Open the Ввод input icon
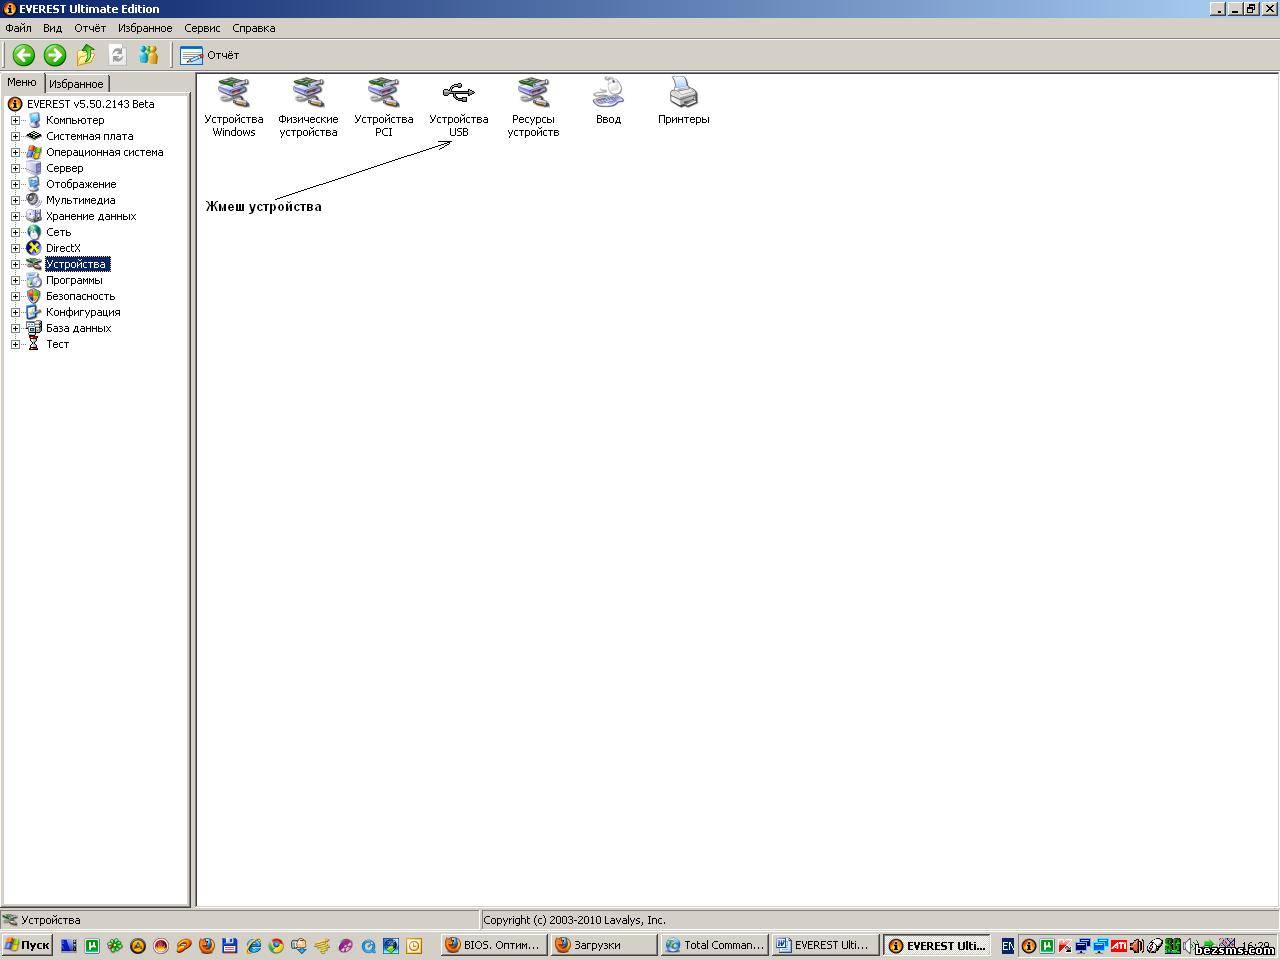Image resolution: width=1280 pixels, height=960 pixels. coord(608,102)
